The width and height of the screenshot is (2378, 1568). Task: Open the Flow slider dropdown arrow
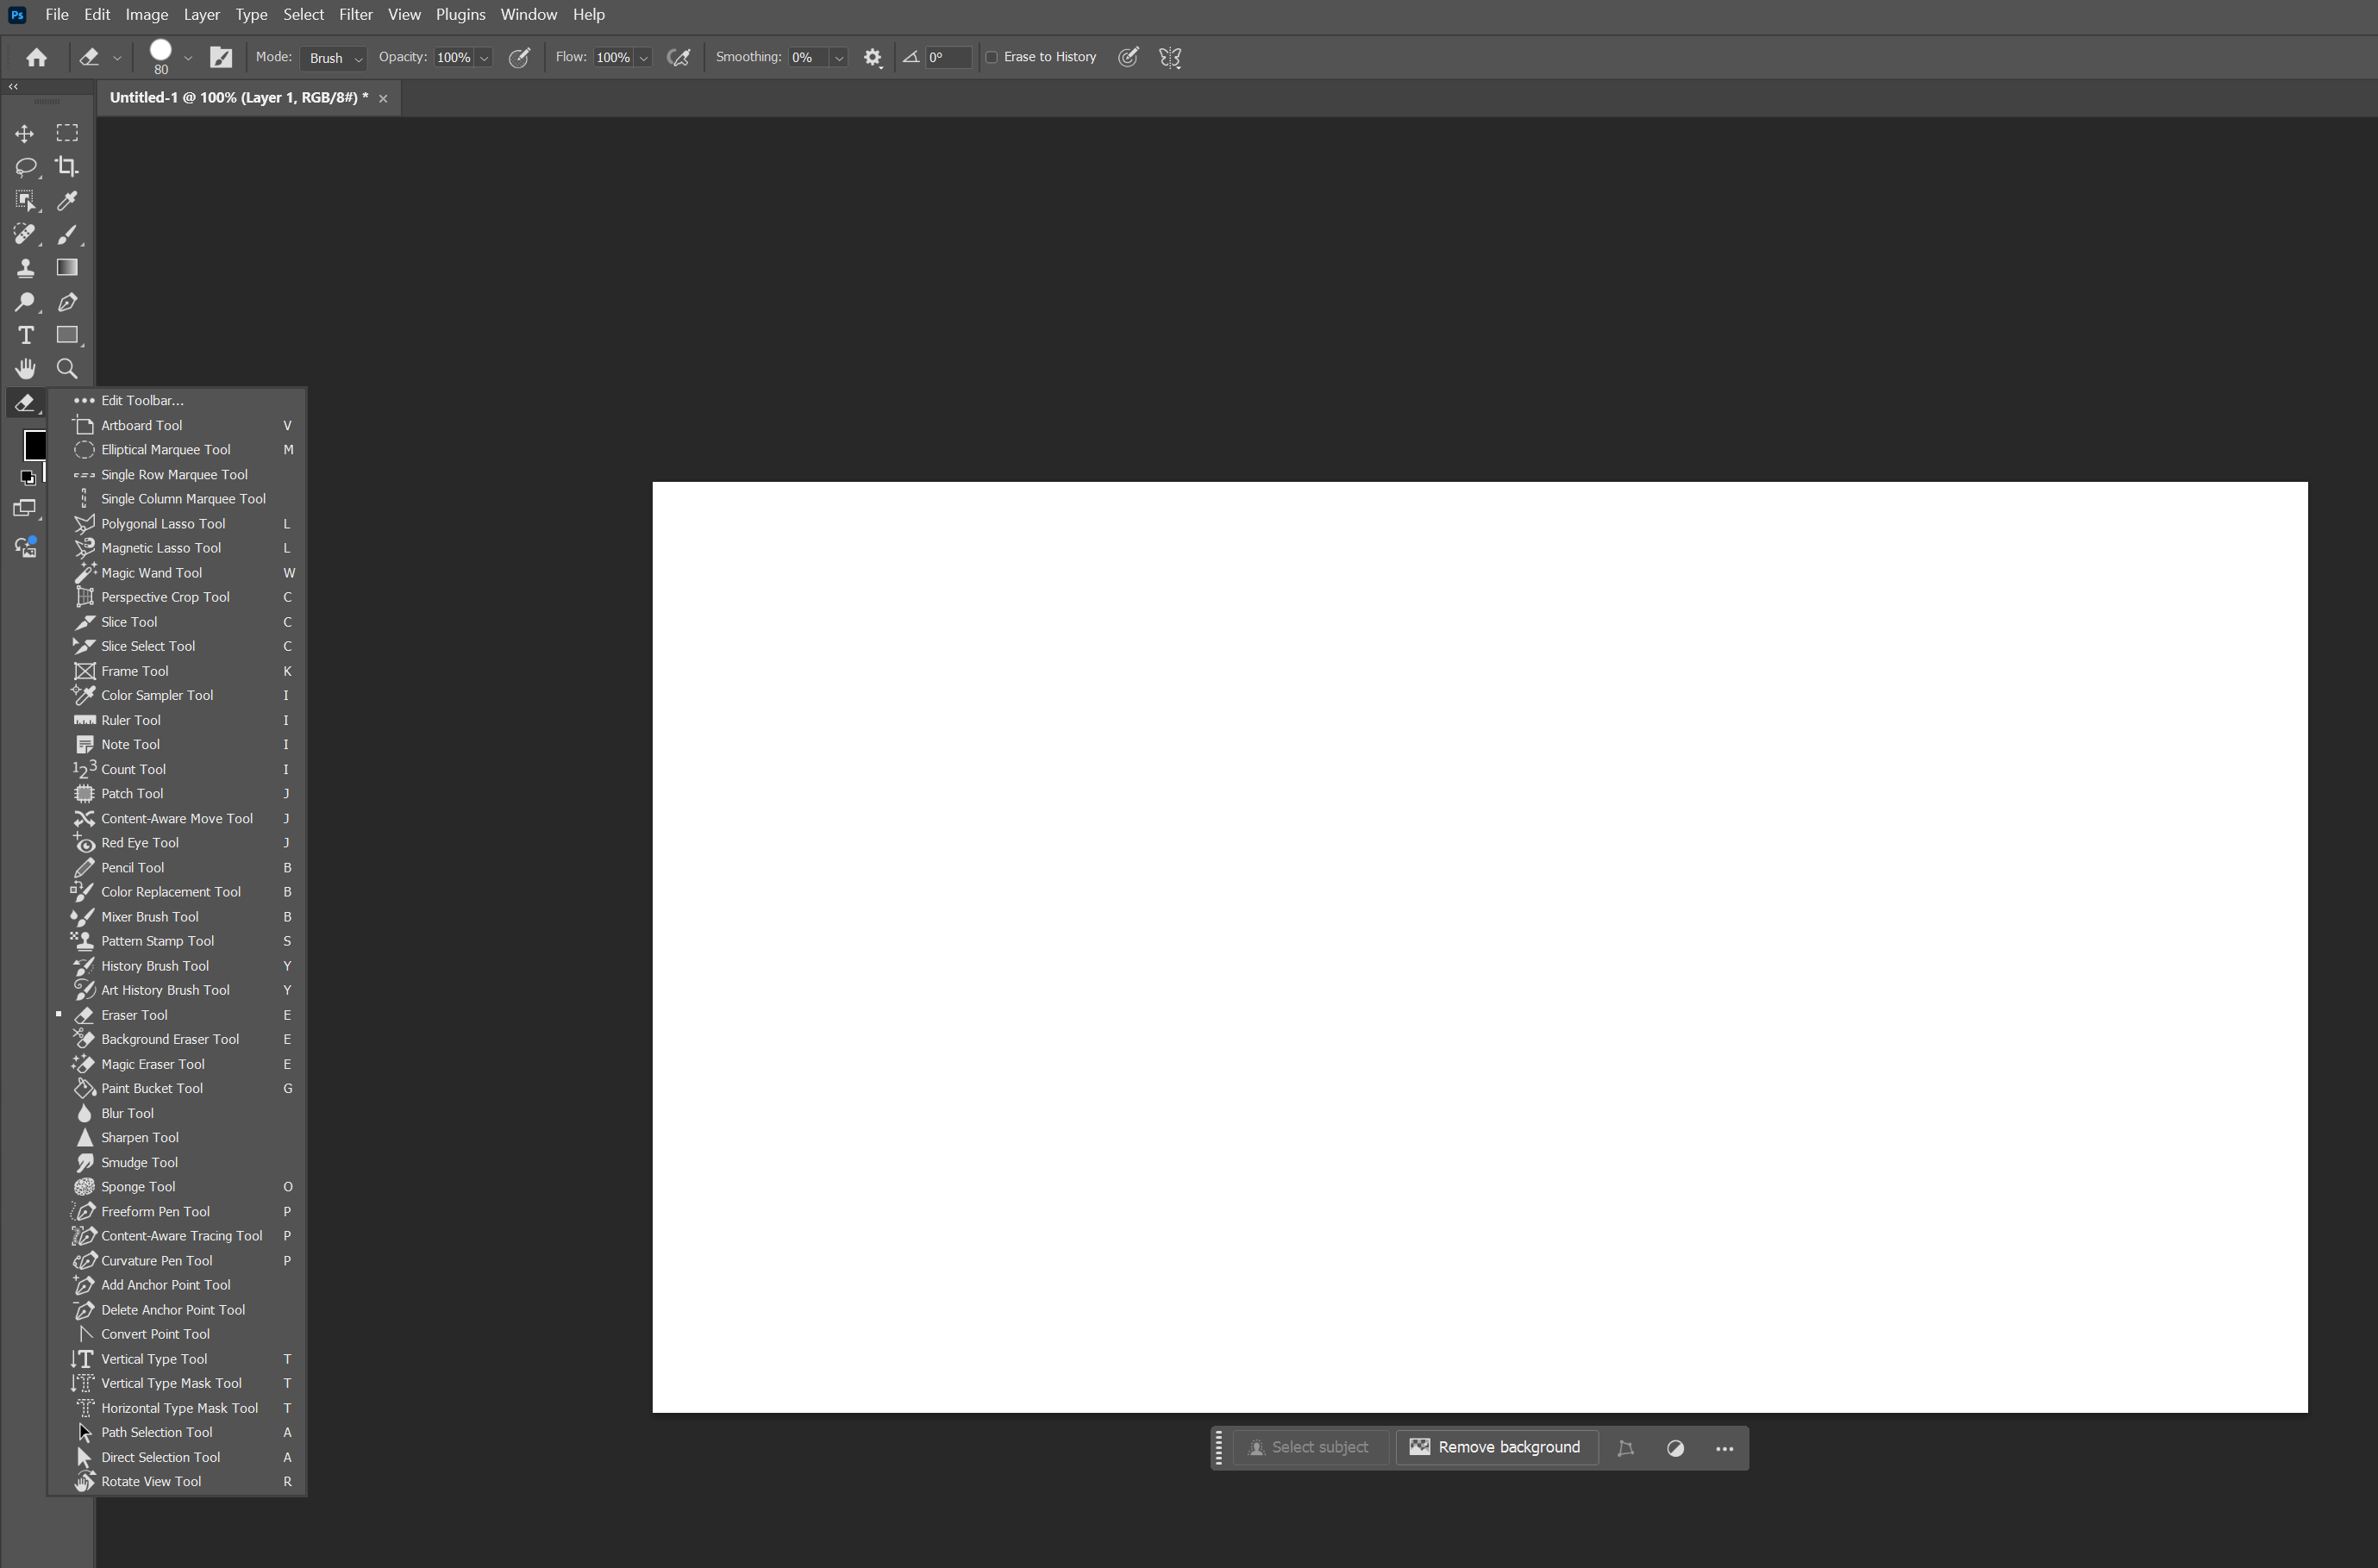click(644, 57)
